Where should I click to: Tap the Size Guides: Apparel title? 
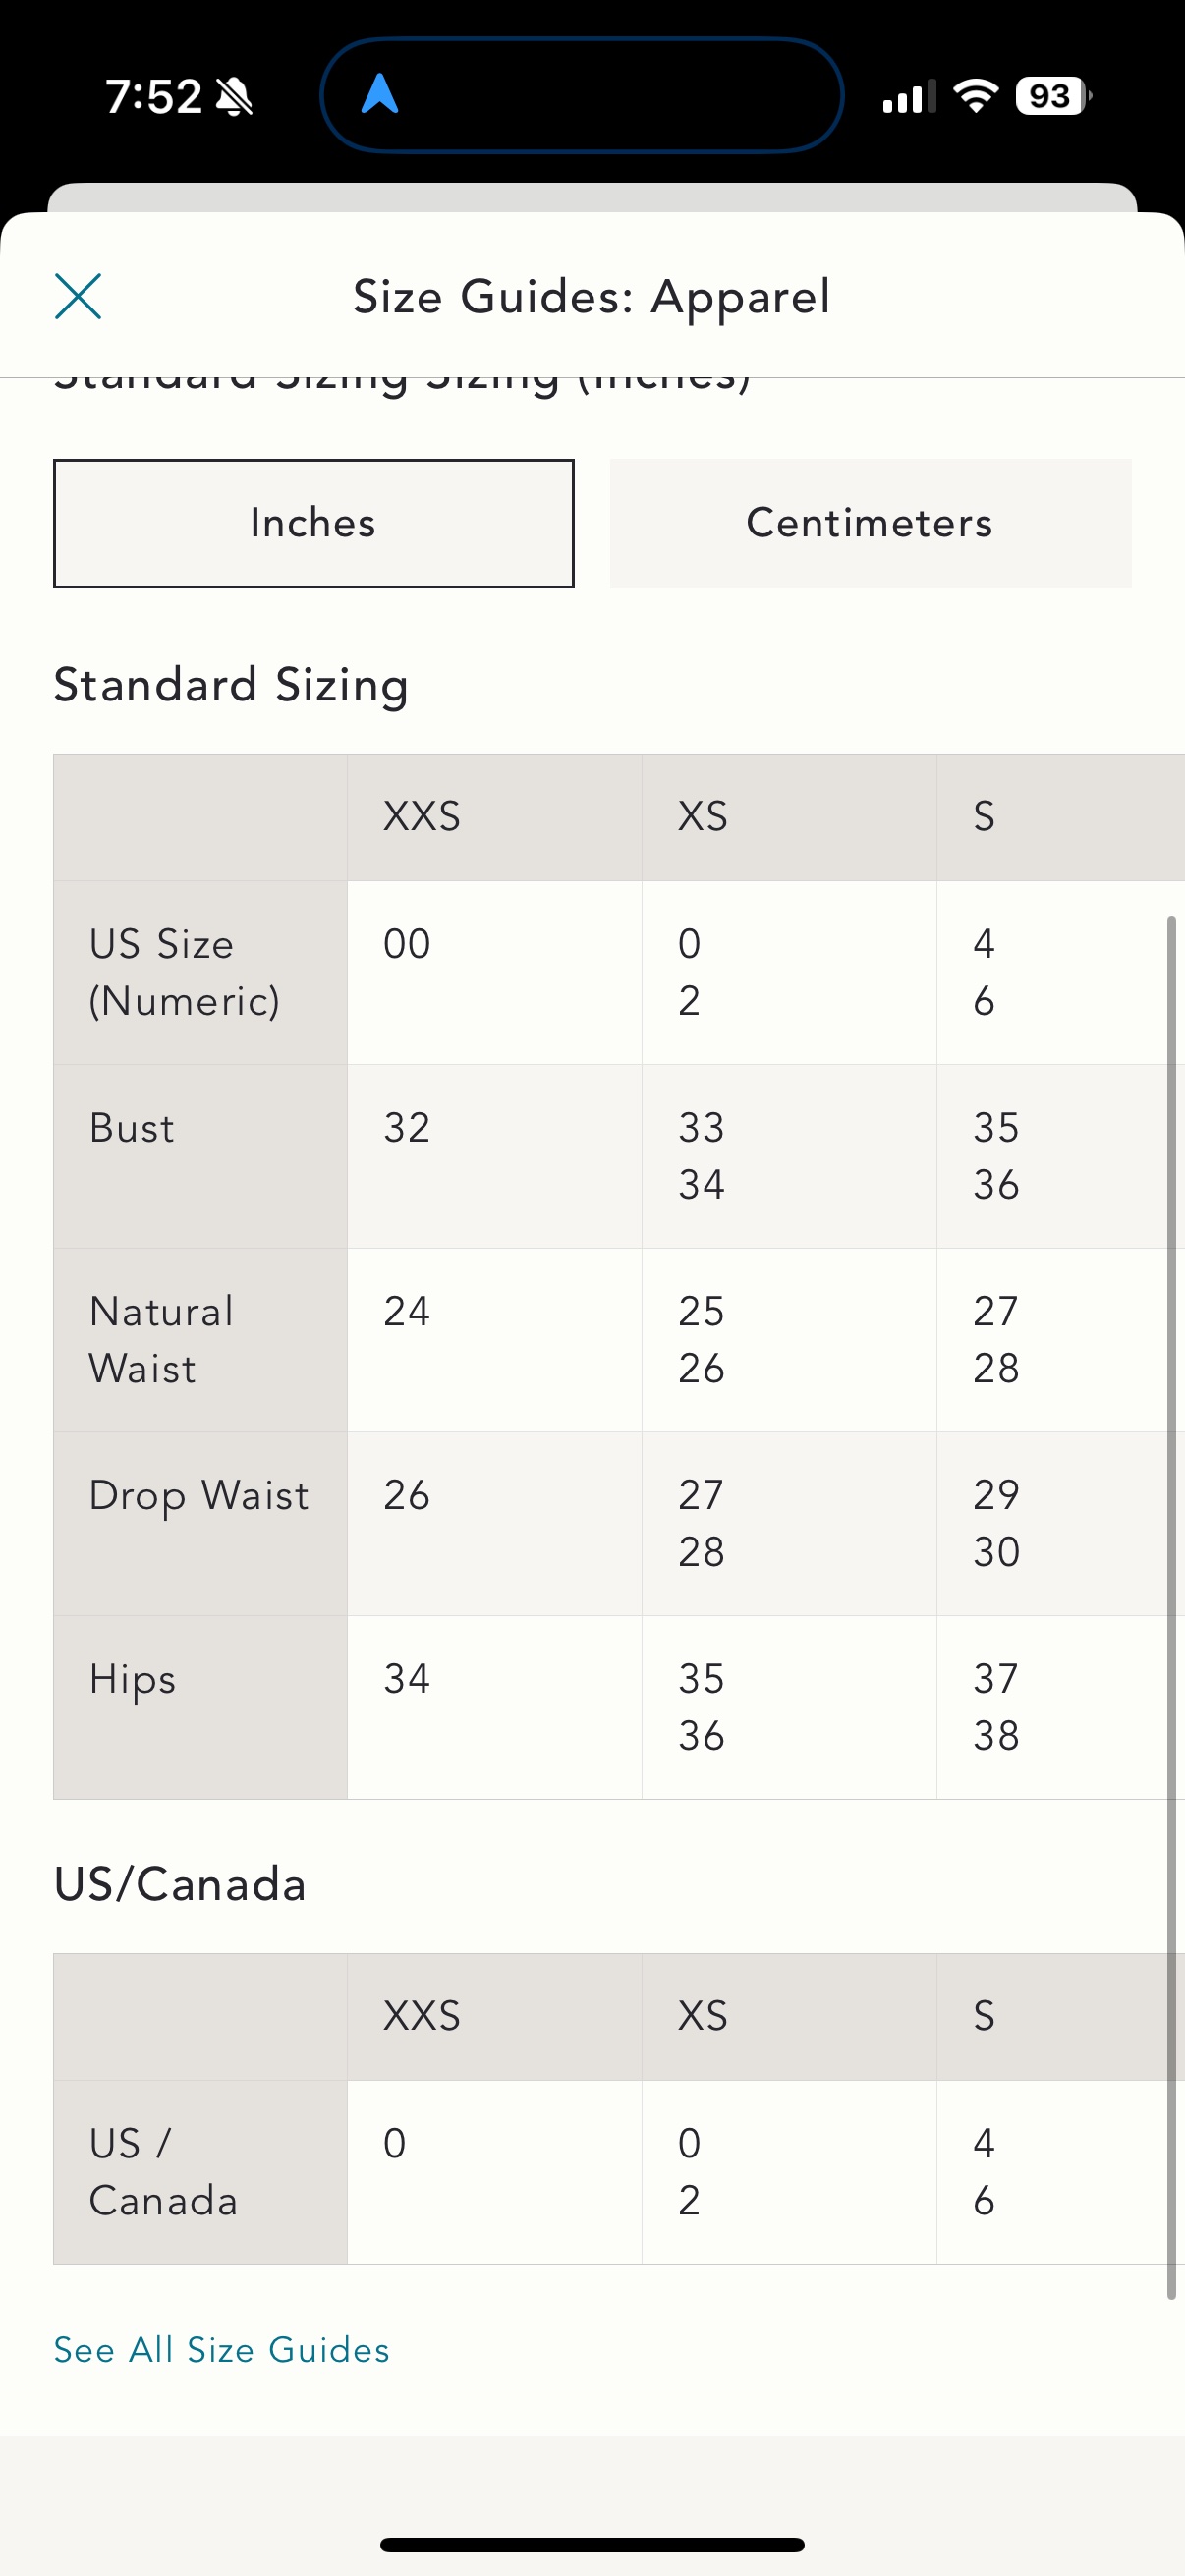591,297
